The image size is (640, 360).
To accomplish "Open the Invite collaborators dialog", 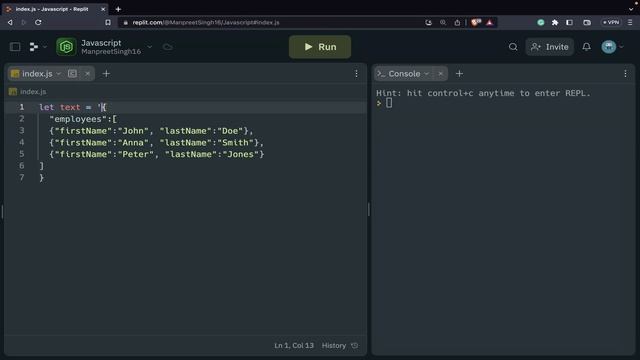I will click(550, 47).
